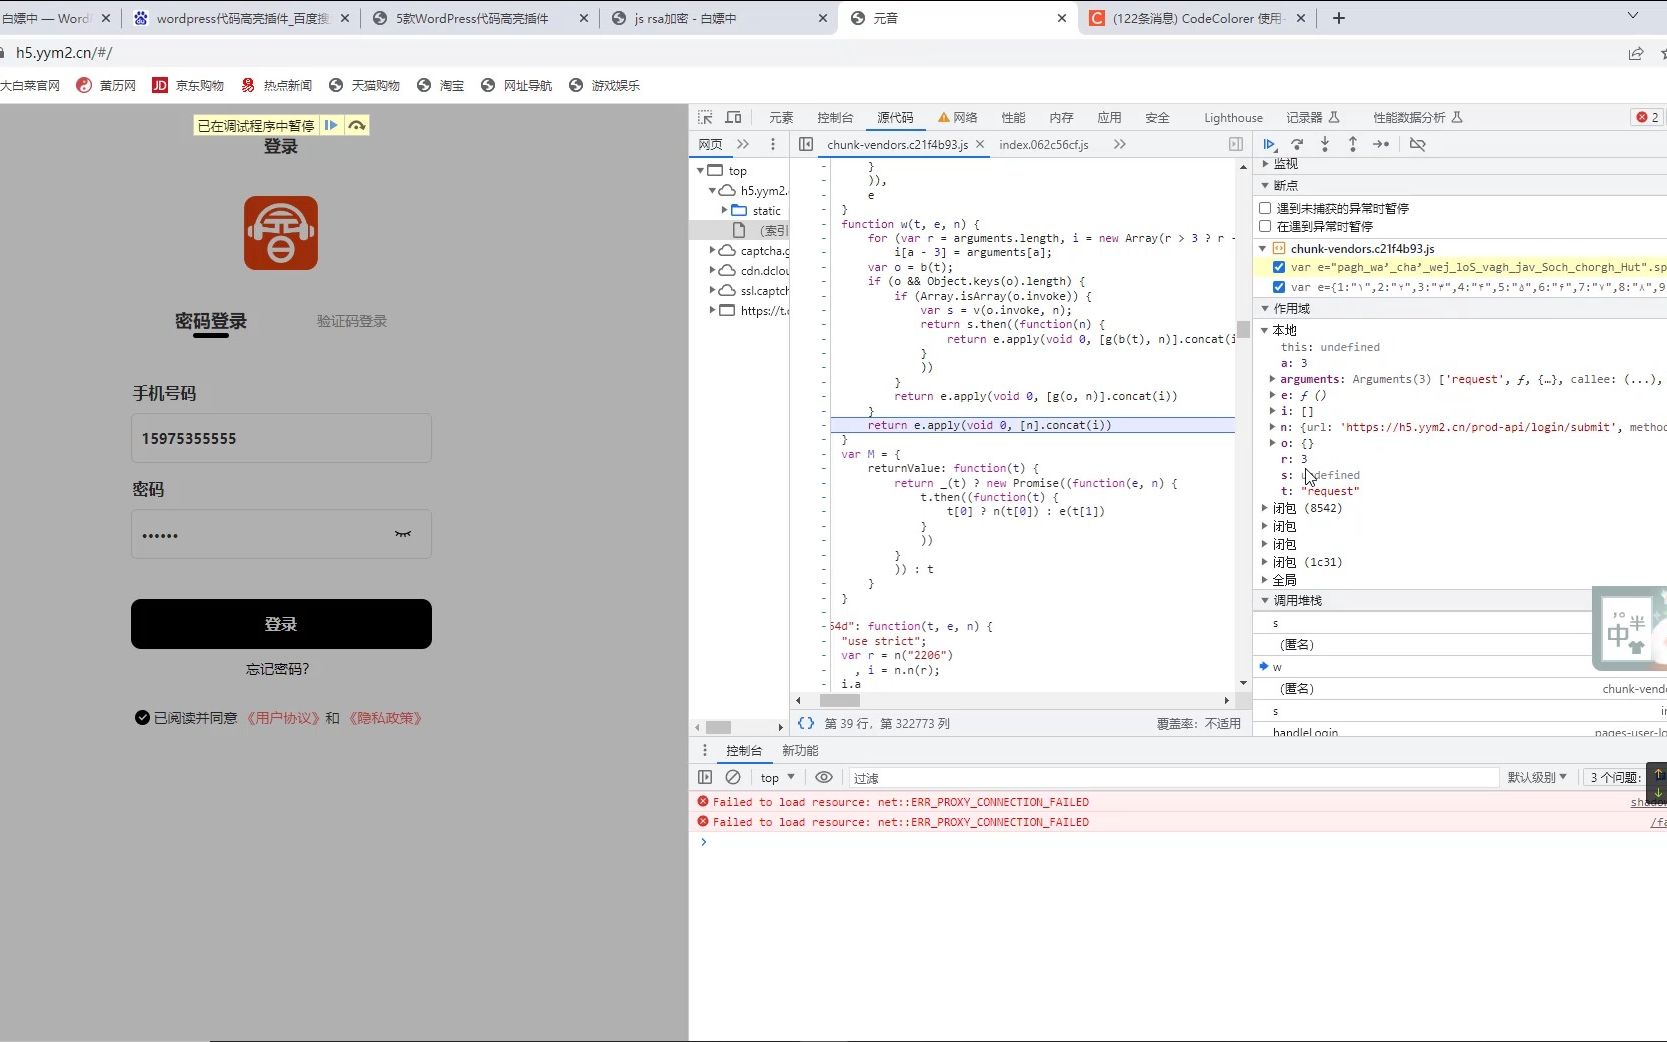Screen dimensions: 1667x1042
Task: Toggle the device toolbar icon
Action: point(733,117)
